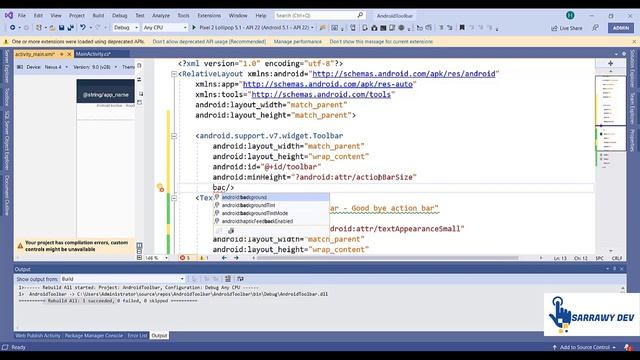This screenshot has height=360, width=640.
Task: Click the Visual Studio logo icon
Action: tap(9, 16)
